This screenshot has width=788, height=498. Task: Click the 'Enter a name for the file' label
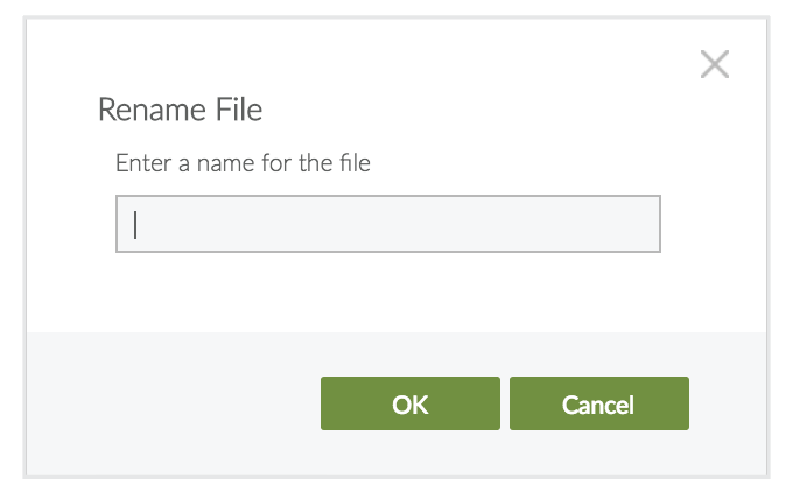243,162
